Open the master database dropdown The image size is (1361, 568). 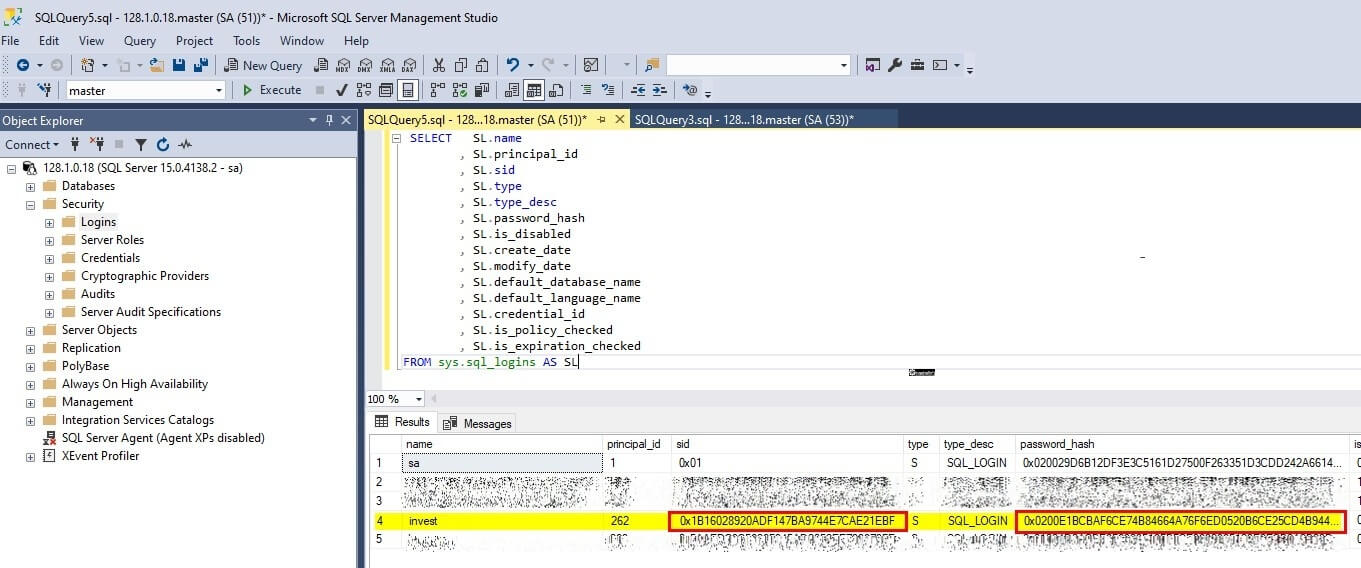(219, 90)
